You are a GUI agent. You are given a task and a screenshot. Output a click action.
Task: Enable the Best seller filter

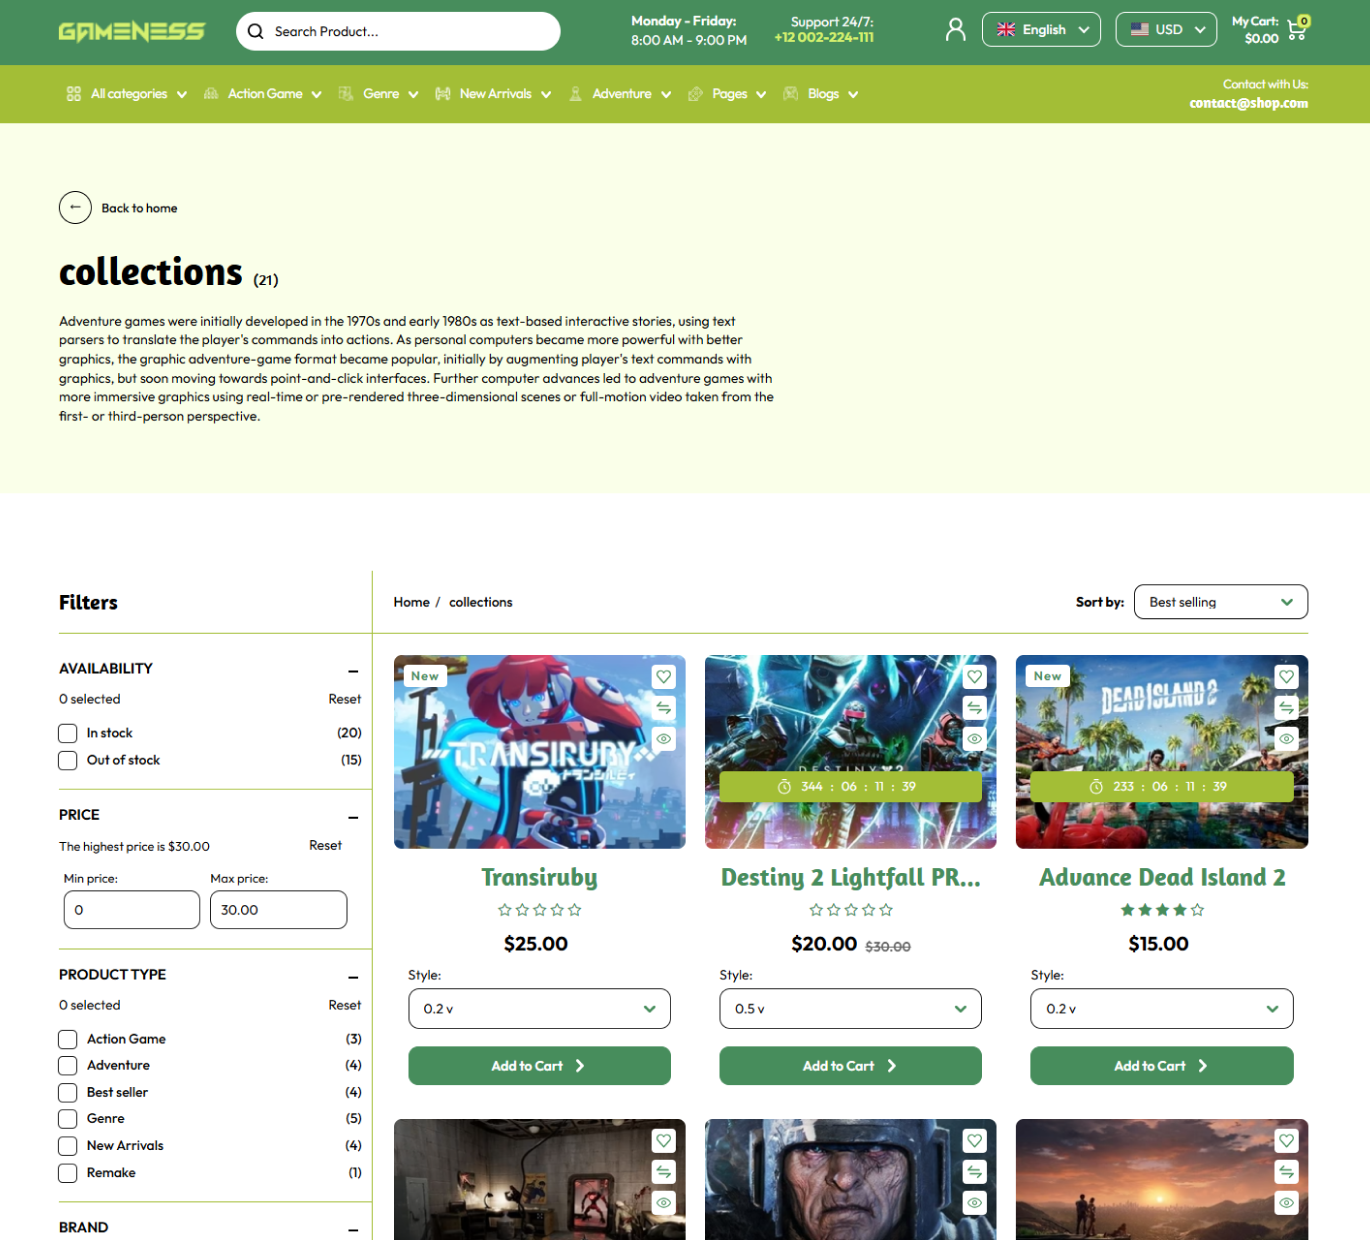[68, 1092]
